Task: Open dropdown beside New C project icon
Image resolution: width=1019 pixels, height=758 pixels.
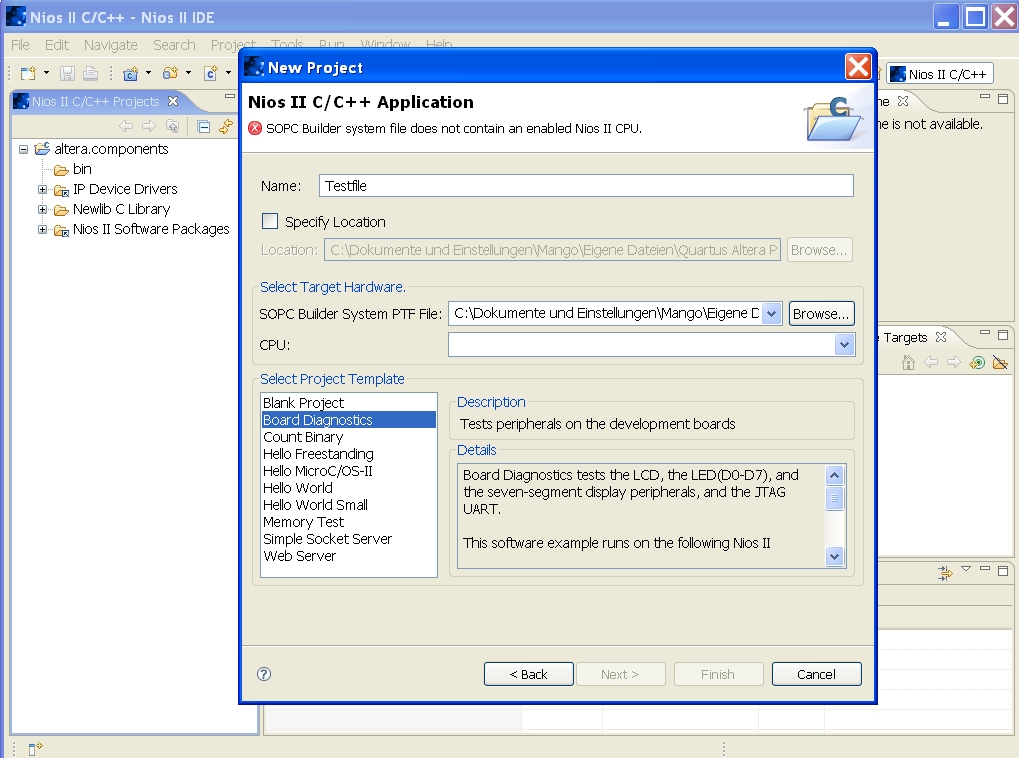Action: pos(148,73)
